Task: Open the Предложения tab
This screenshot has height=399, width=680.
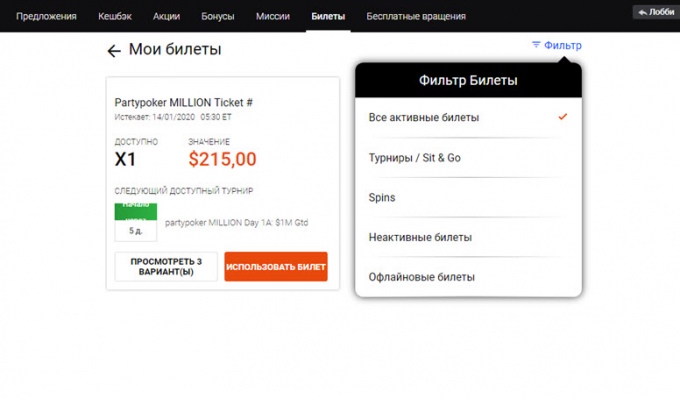Action: [46, 16]
